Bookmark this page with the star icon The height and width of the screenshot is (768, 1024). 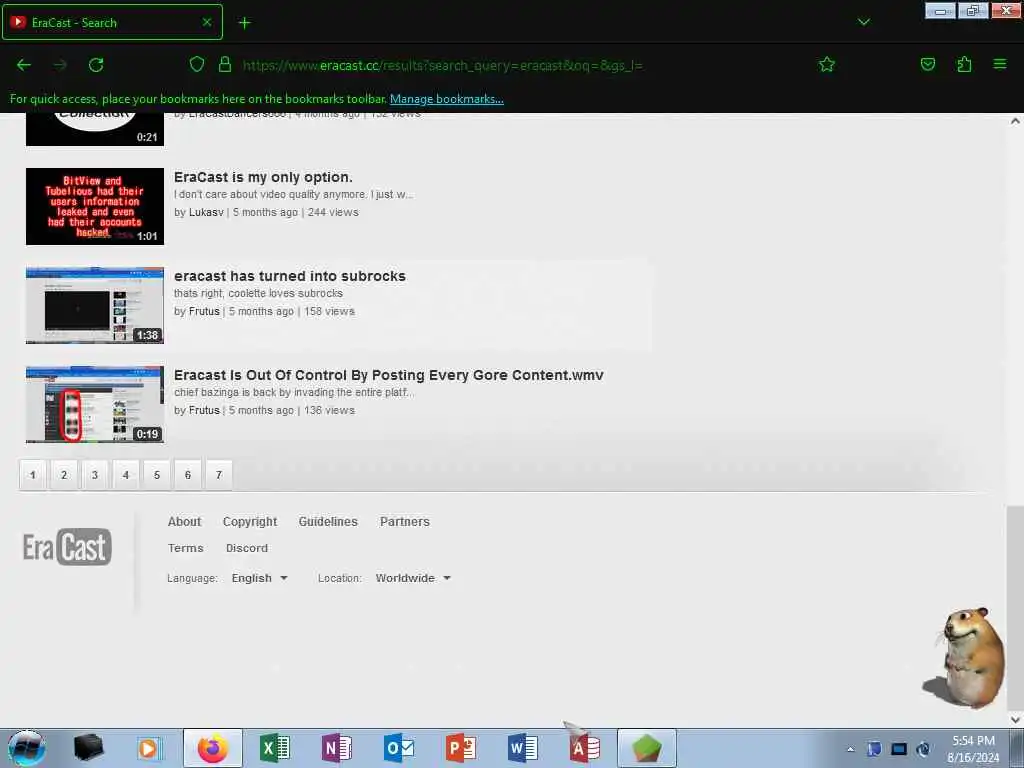coord(827,64)
